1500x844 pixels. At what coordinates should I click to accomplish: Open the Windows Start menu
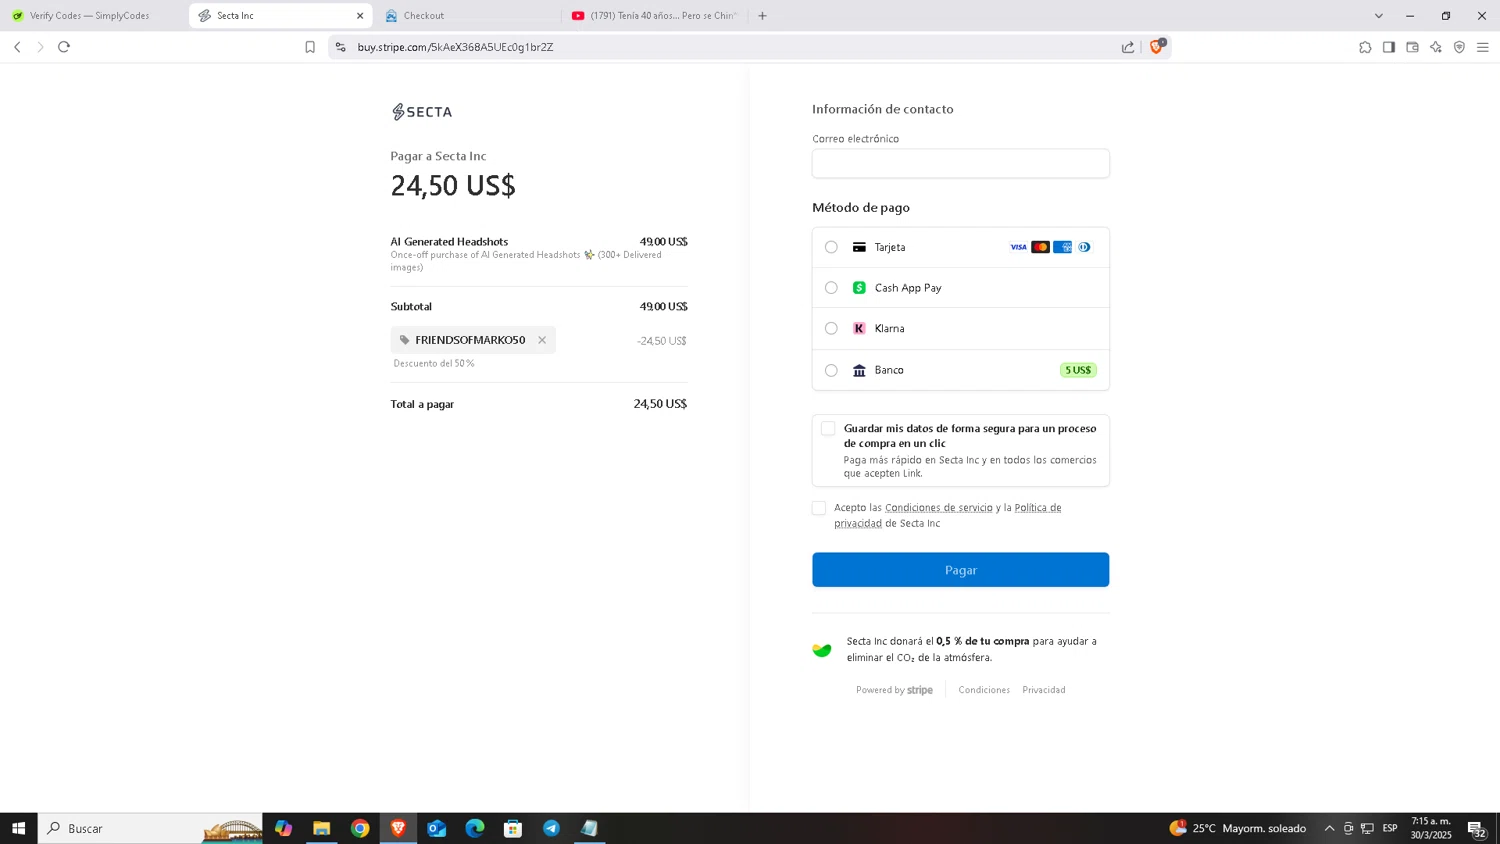(18, 828)
